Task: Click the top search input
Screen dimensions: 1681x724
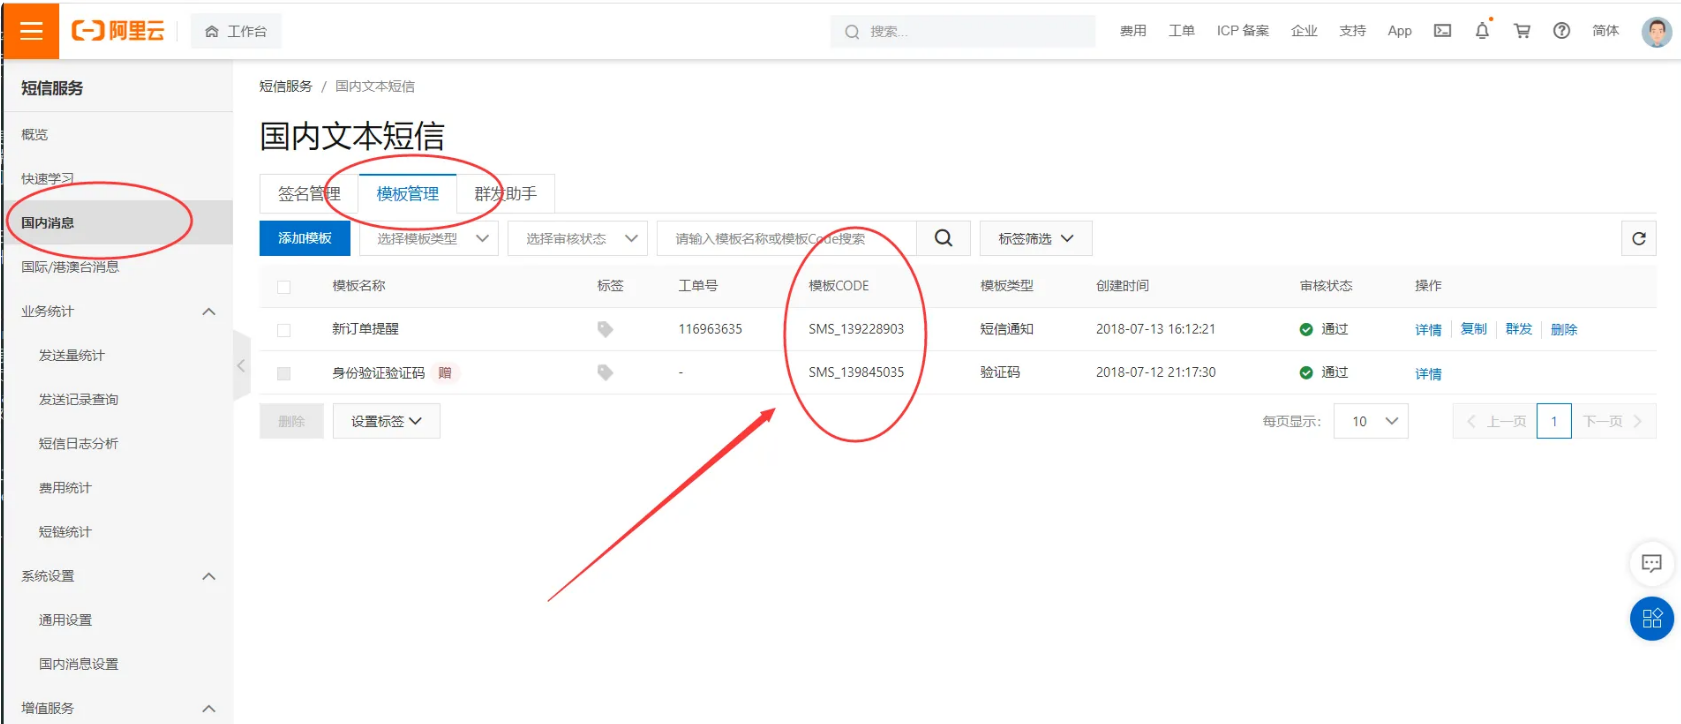Action: click(x=962, y=31)
